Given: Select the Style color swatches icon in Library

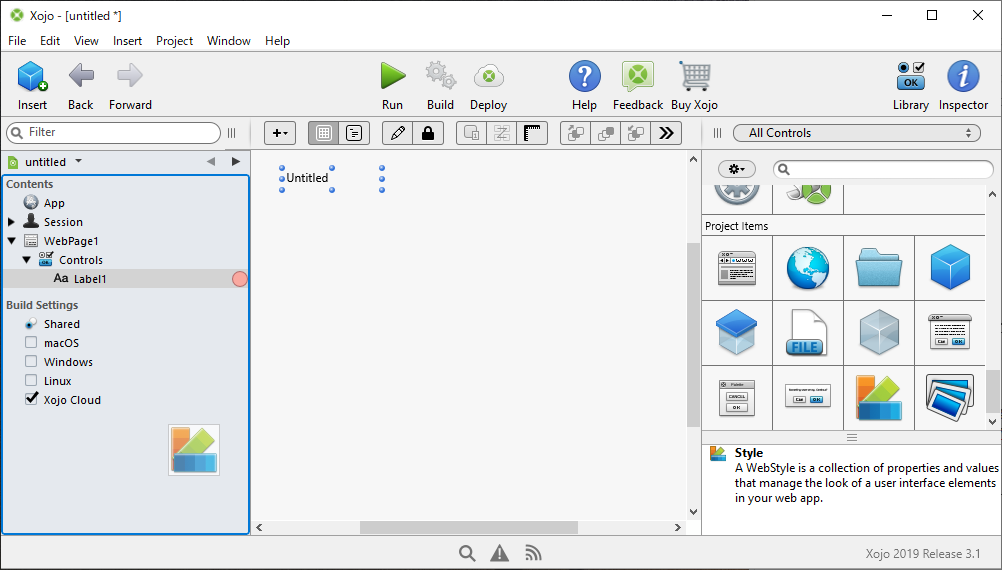Looking at the screenshot, I should pyautogui.click(x=879, y=397).
